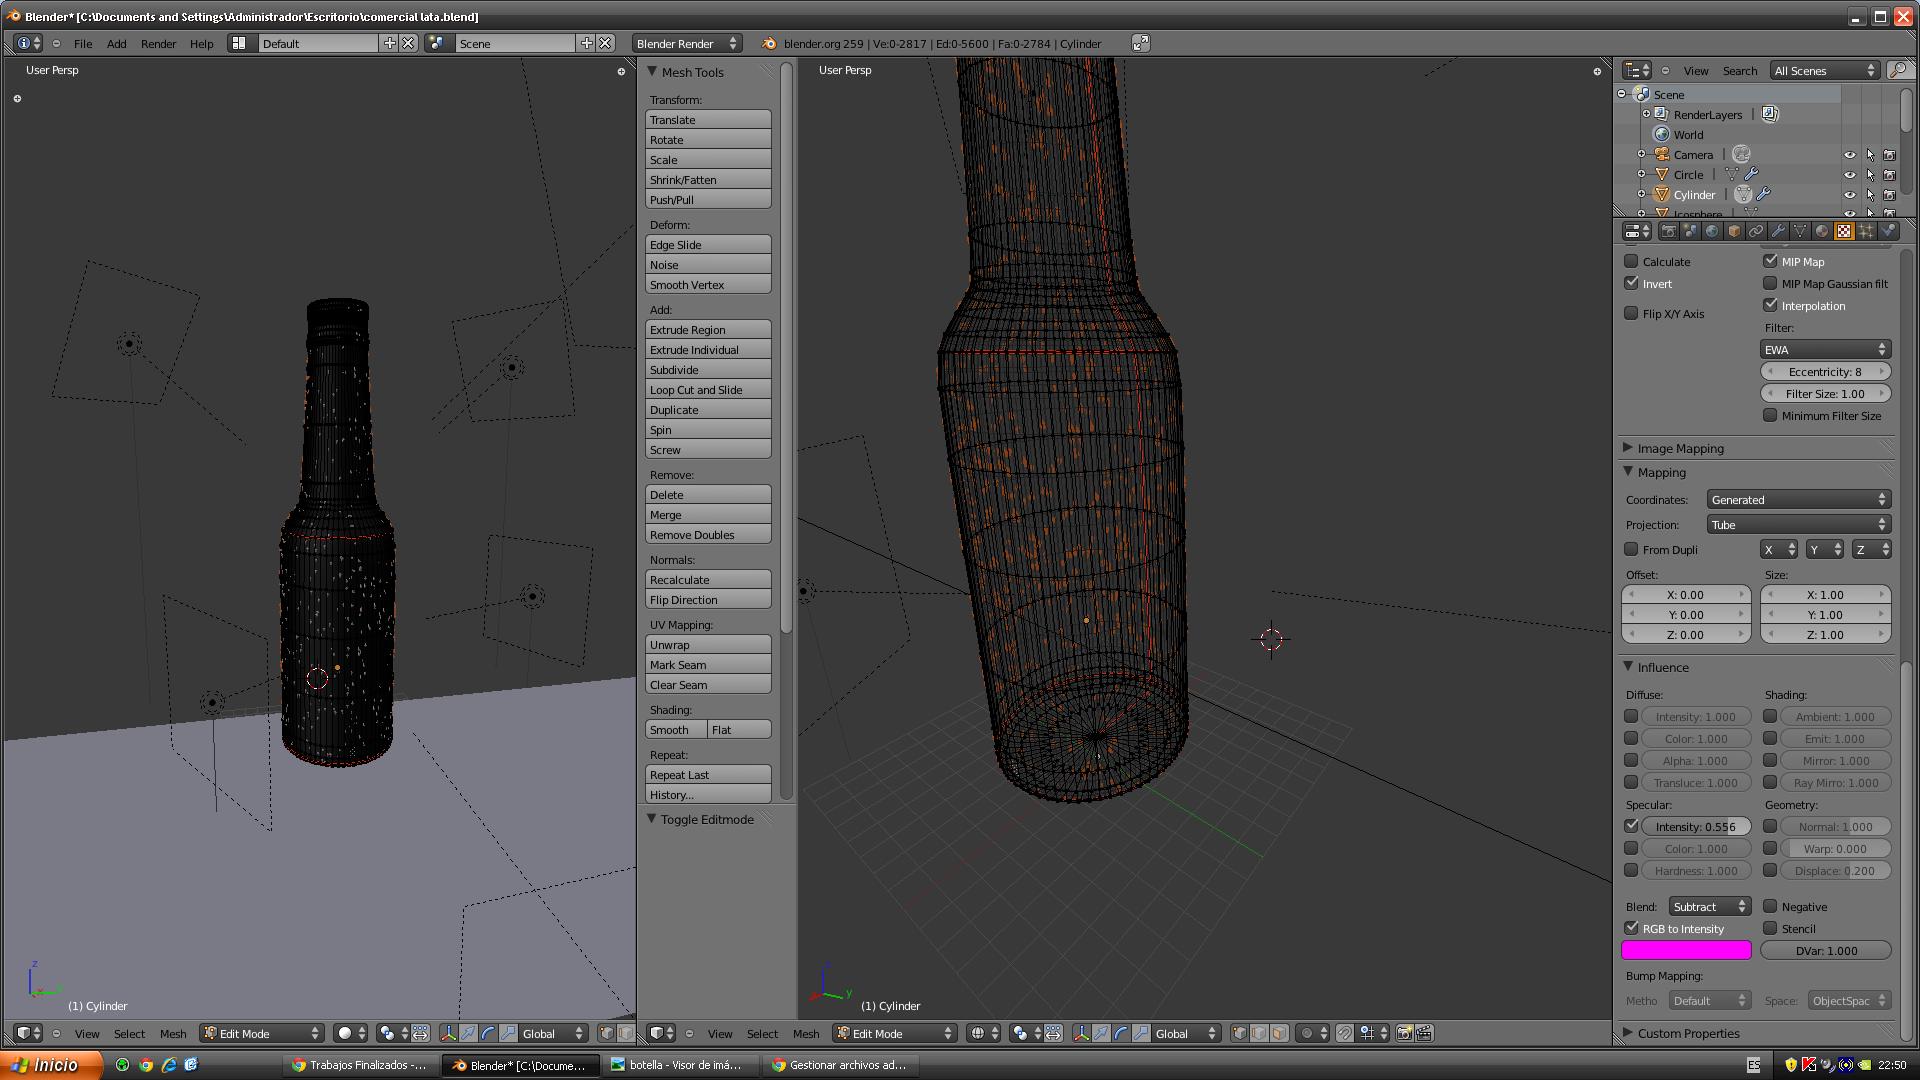The width and height of the screenshot is (1920, 1080).
Task: Open the Projection dropdown set to Tube
Action: [x=1797, y=525]
